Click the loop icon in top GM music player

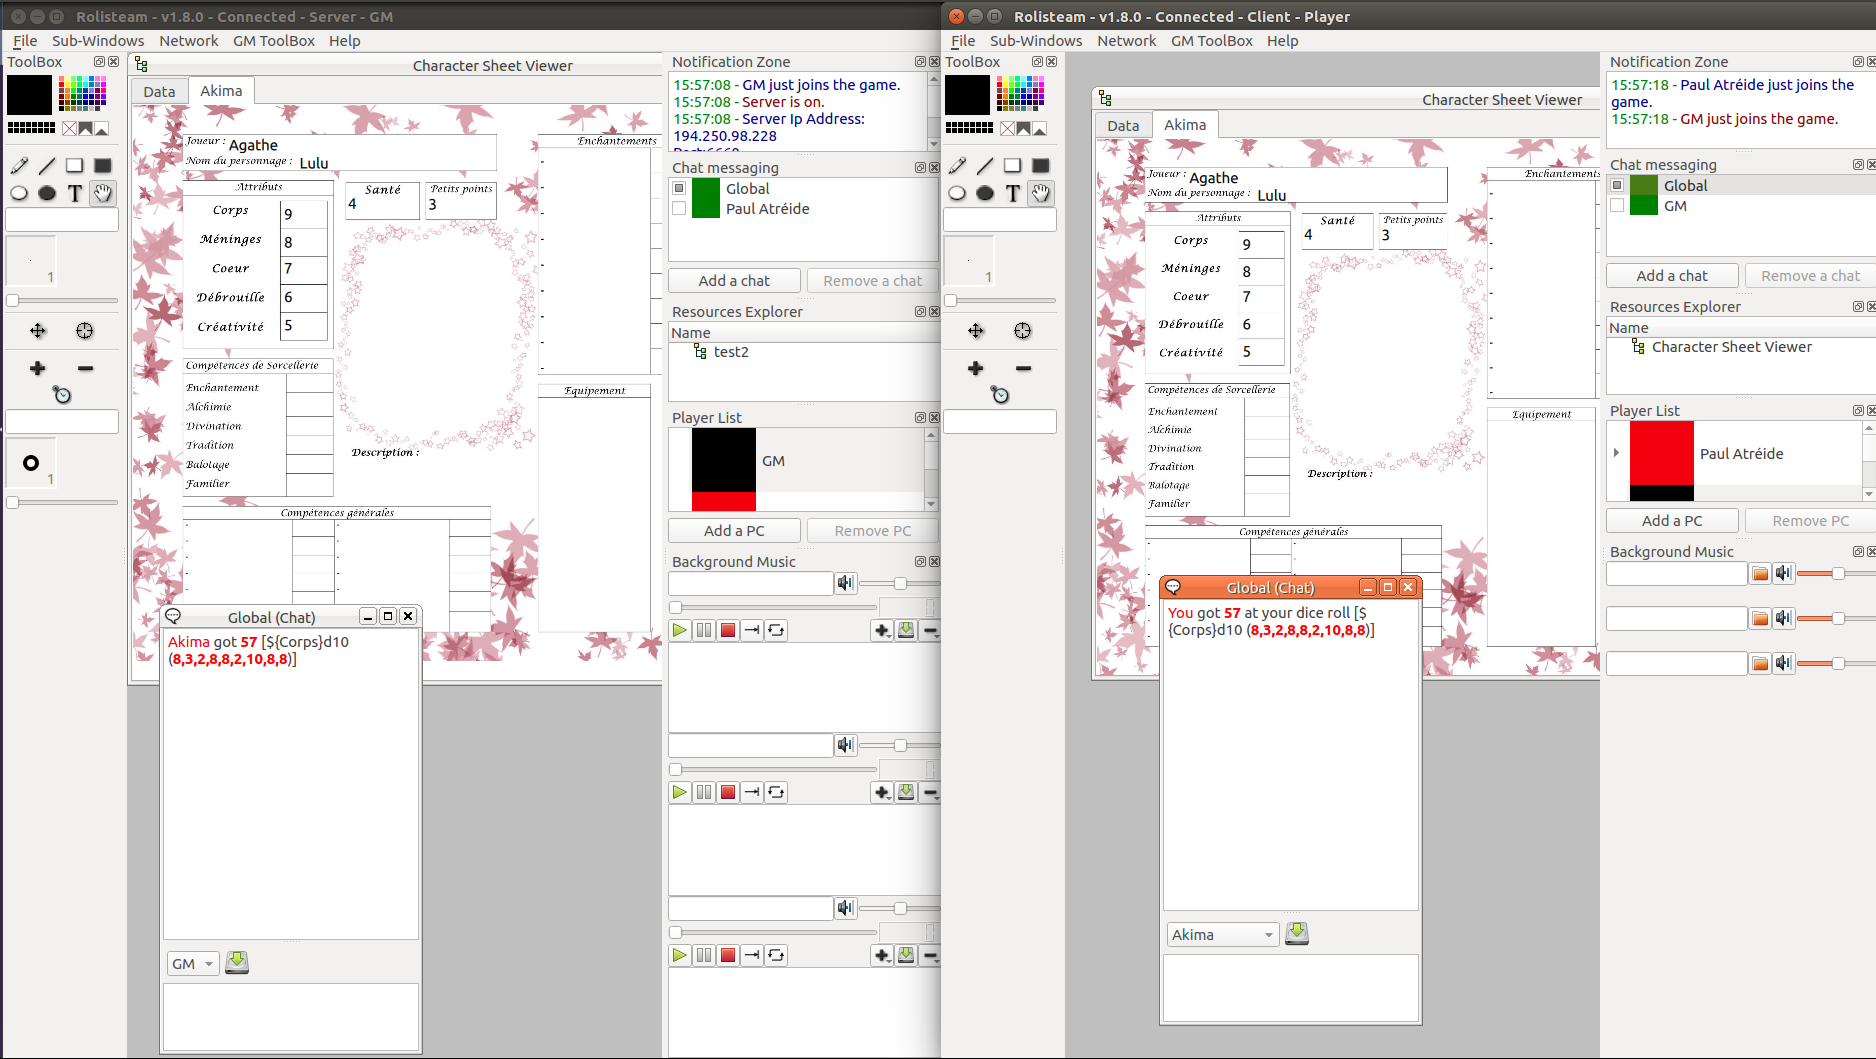coord(776,630)
